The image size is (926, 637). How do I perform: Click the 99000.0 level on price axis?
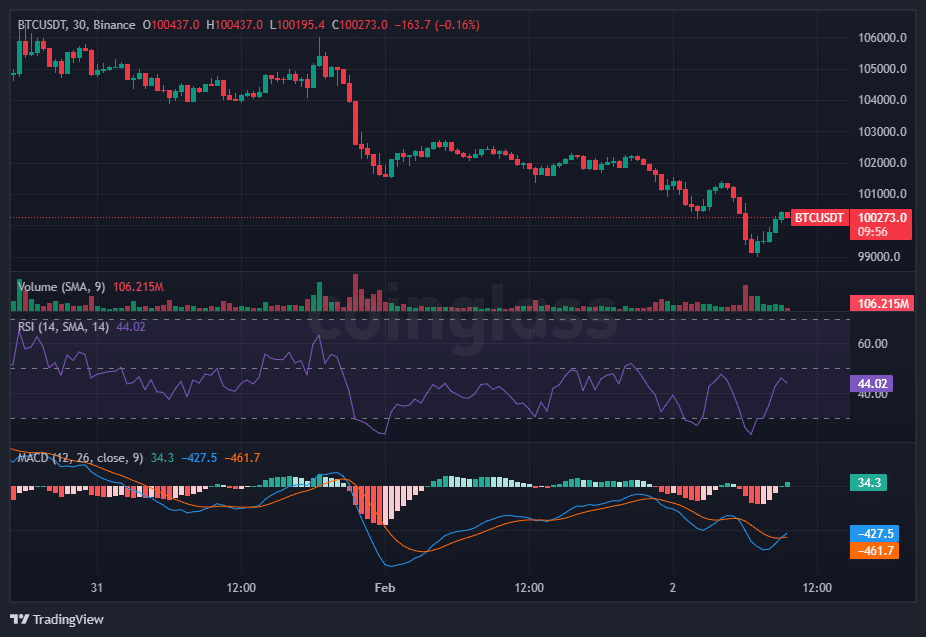pyautogui.click(x=883, y=256)
